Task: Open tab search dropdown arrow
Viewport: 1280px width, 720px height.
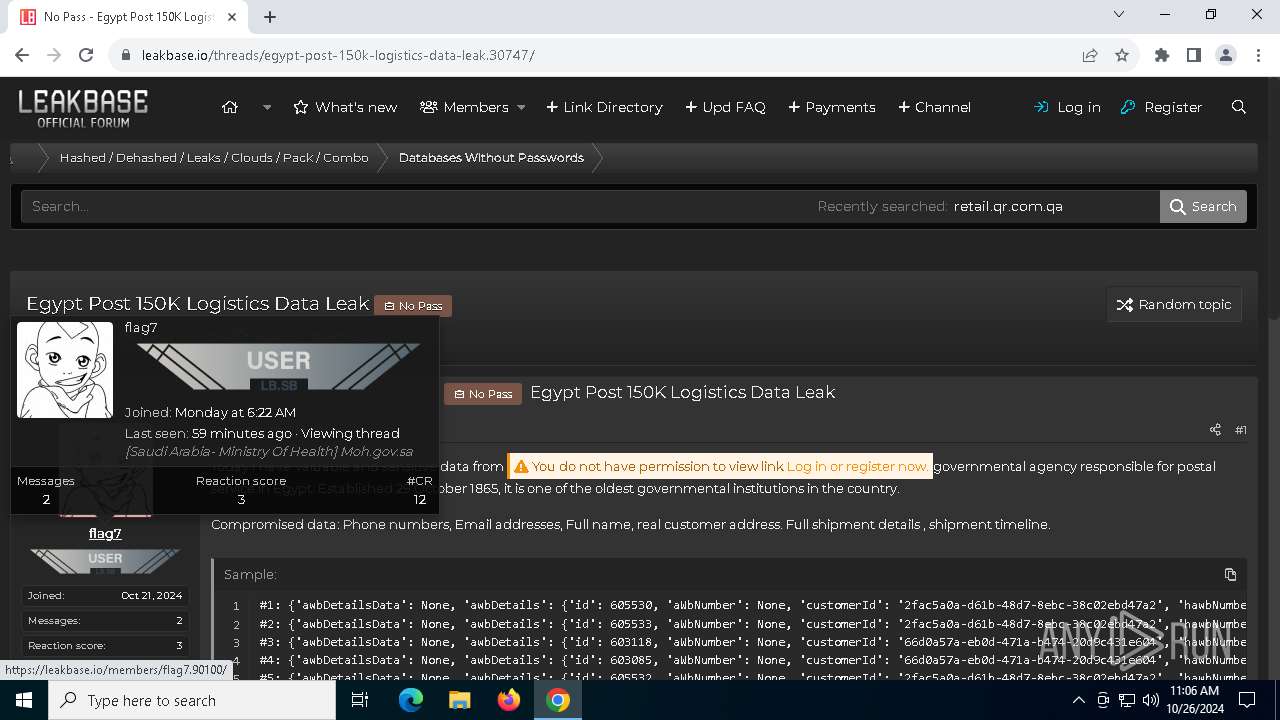Action: click(1119, 15)
